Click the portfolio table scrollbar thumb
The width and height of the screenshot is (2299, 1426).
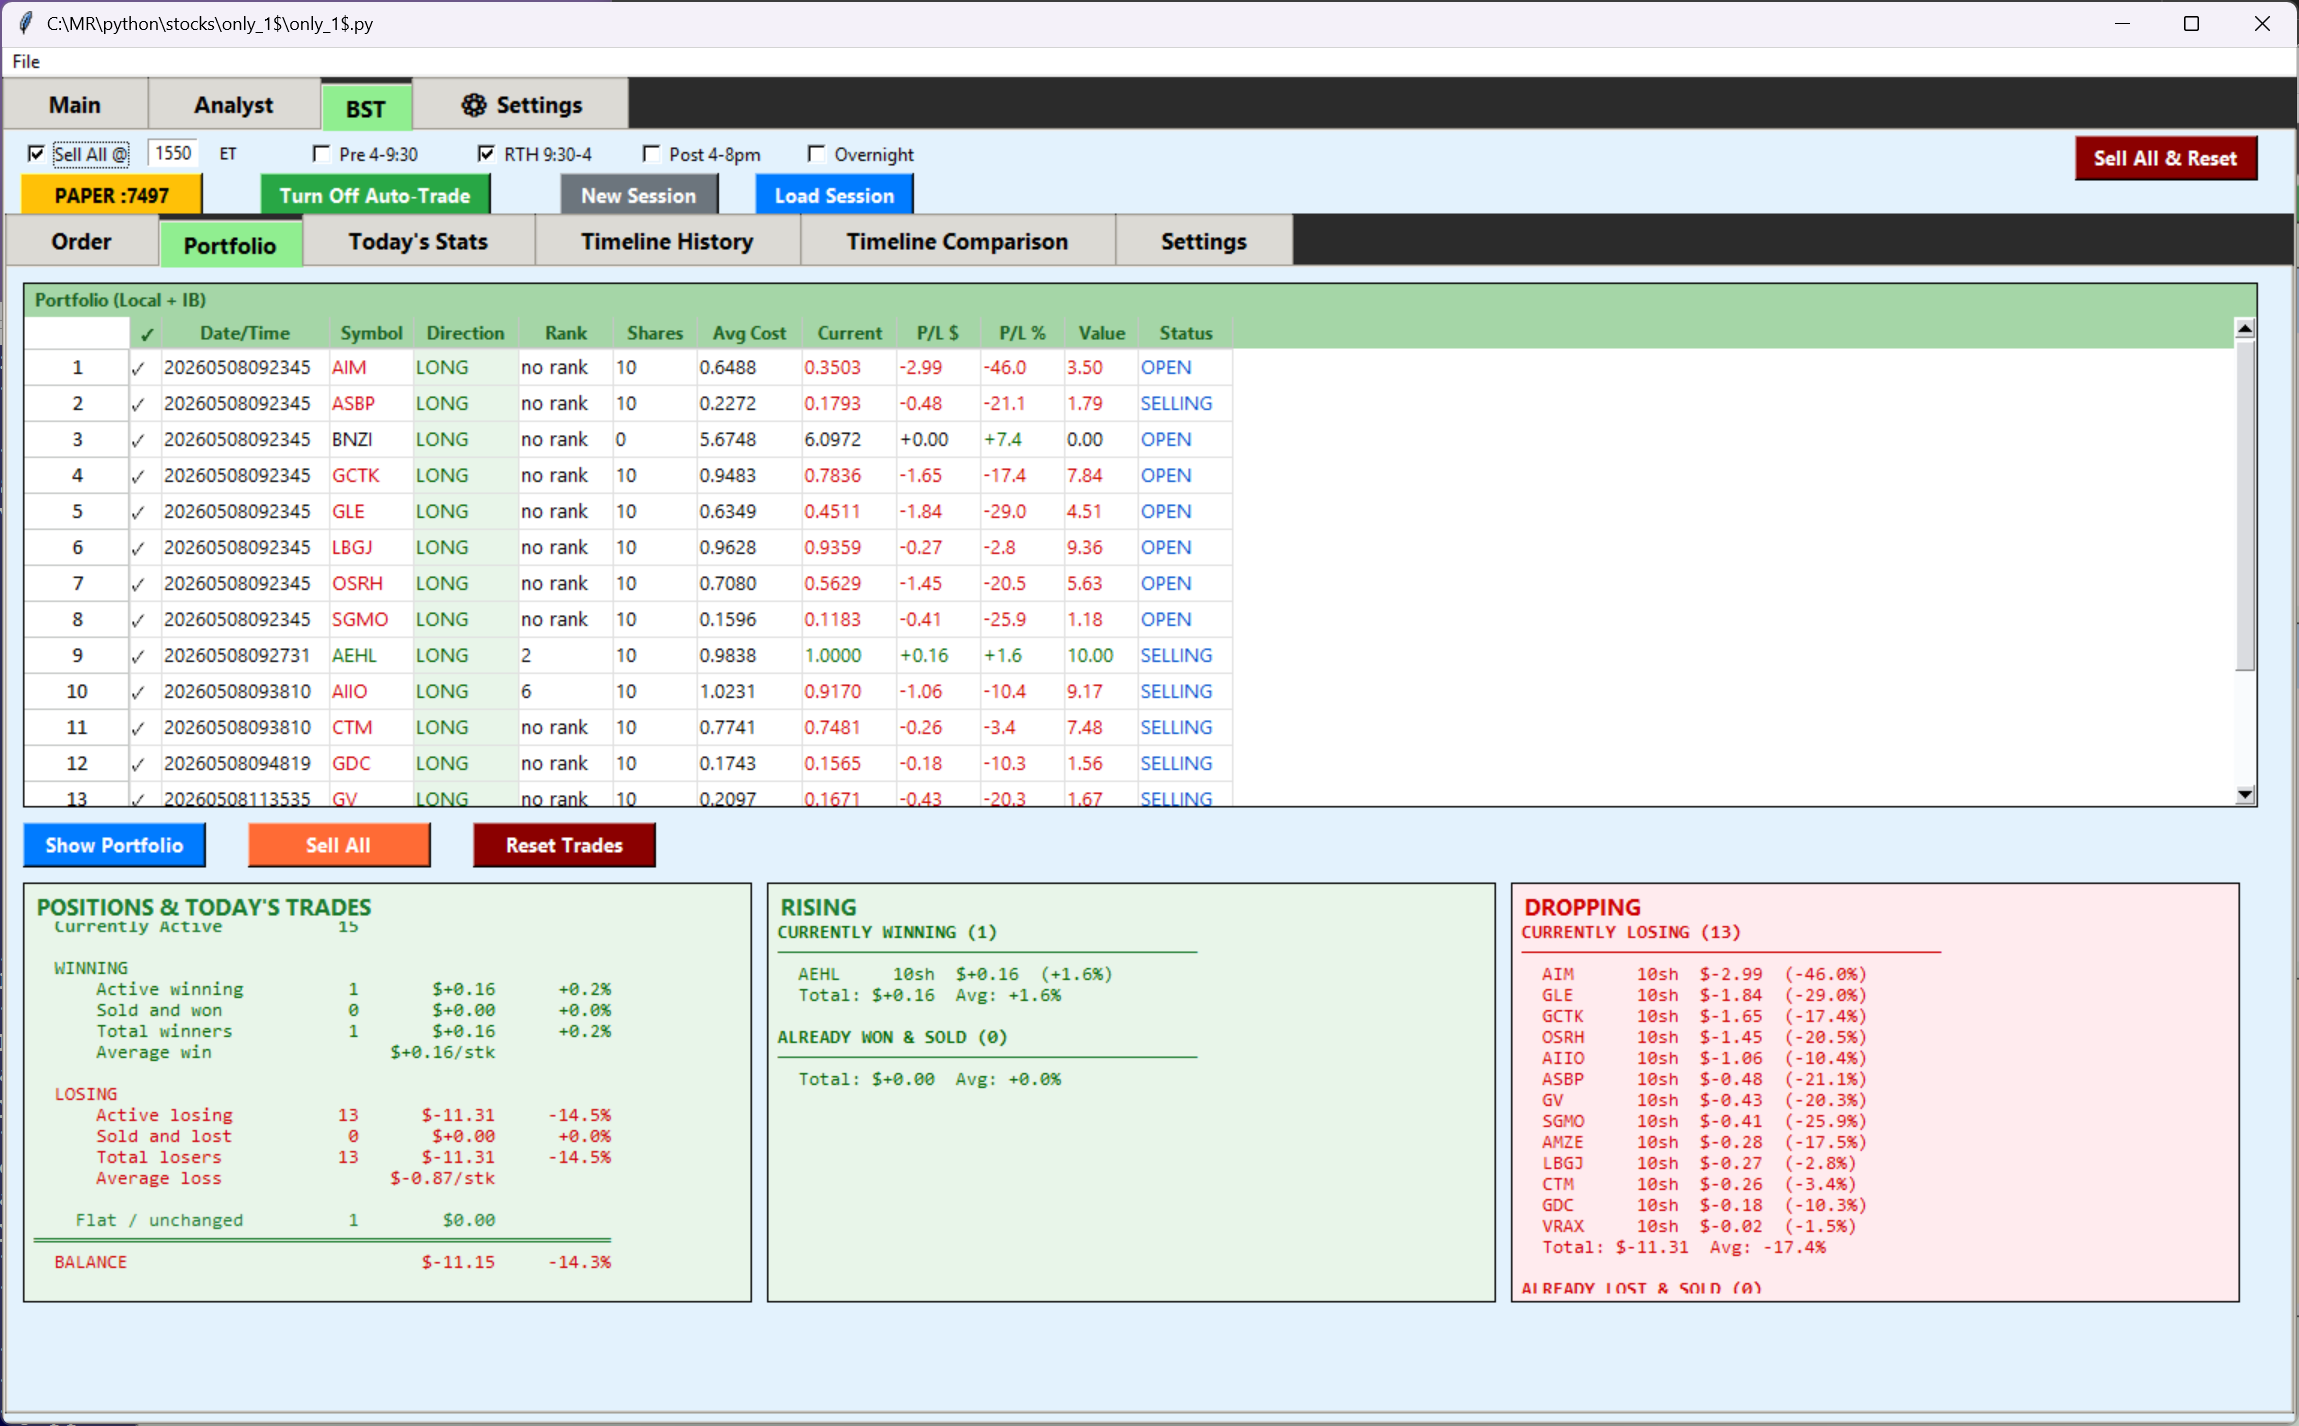pyautogui.click(x=2245, y=505)
